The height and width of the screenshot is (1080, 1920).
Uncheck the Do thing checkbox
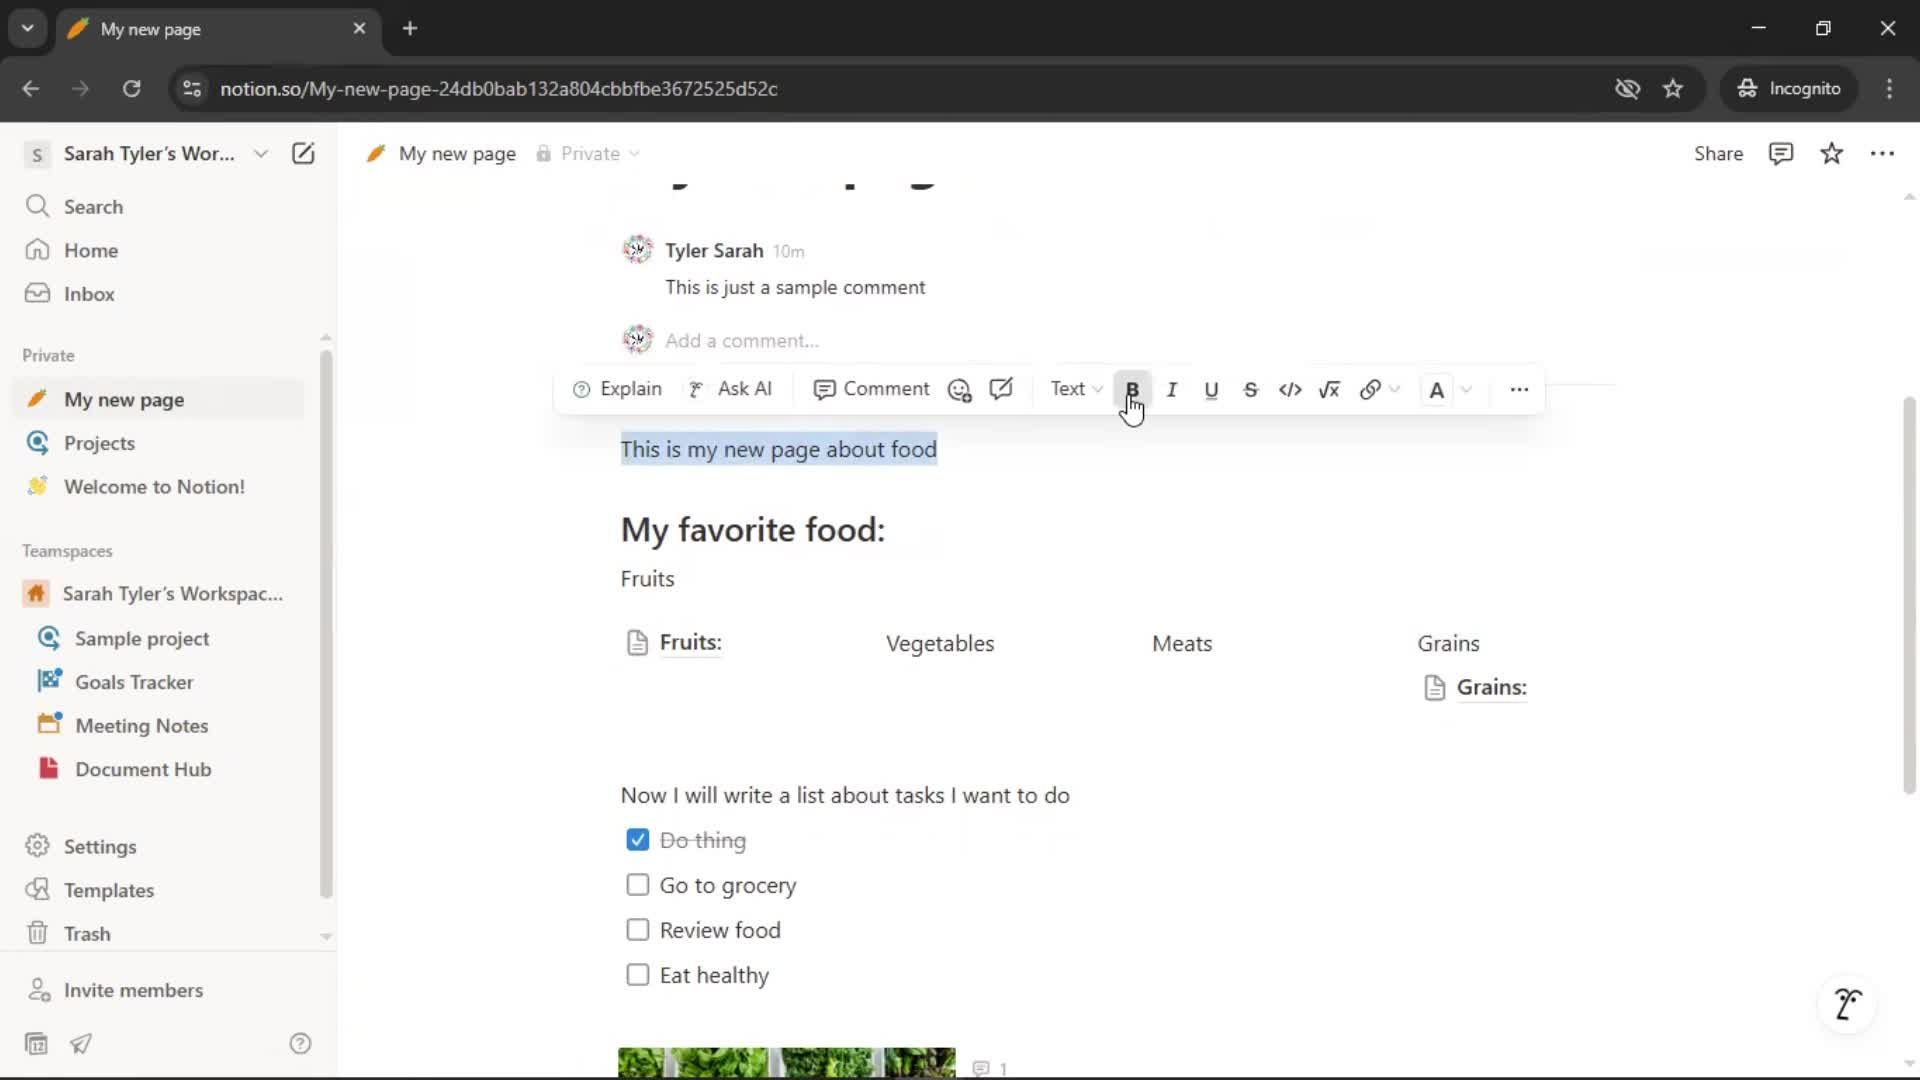point(637,840)
